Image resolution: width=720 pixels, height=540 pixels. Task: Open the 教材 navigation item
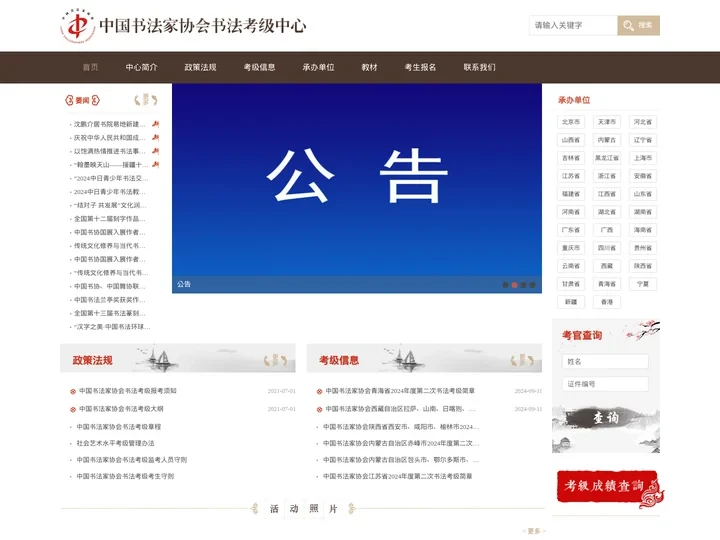[x=369, y=68]
